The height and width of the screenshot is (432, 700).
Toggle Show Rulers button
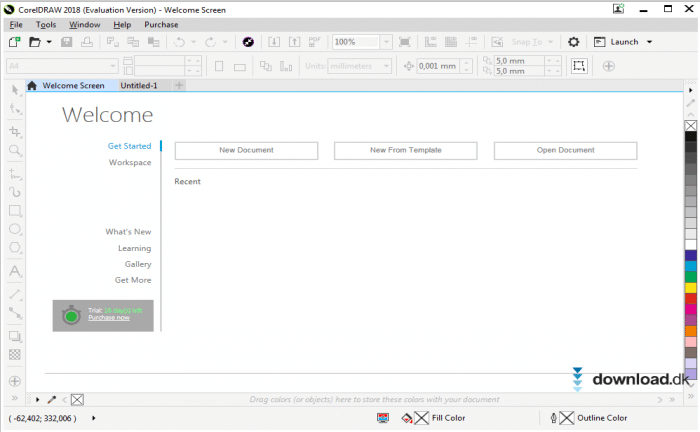(x=430, y=42)
